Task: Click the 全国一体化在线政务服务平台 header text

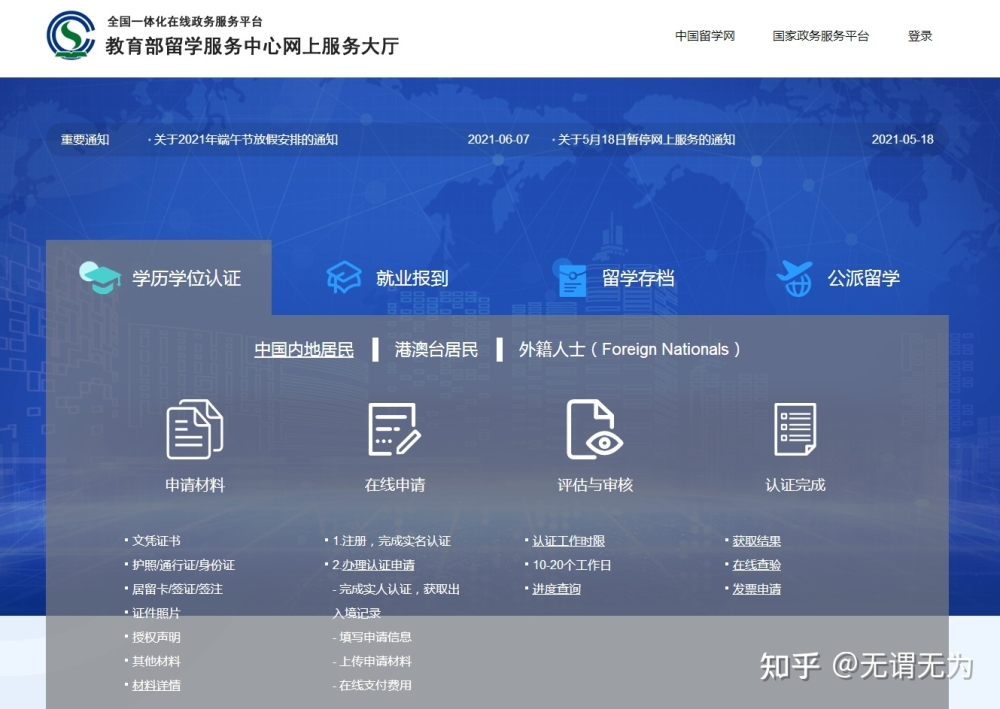Action: coord(184,21)
